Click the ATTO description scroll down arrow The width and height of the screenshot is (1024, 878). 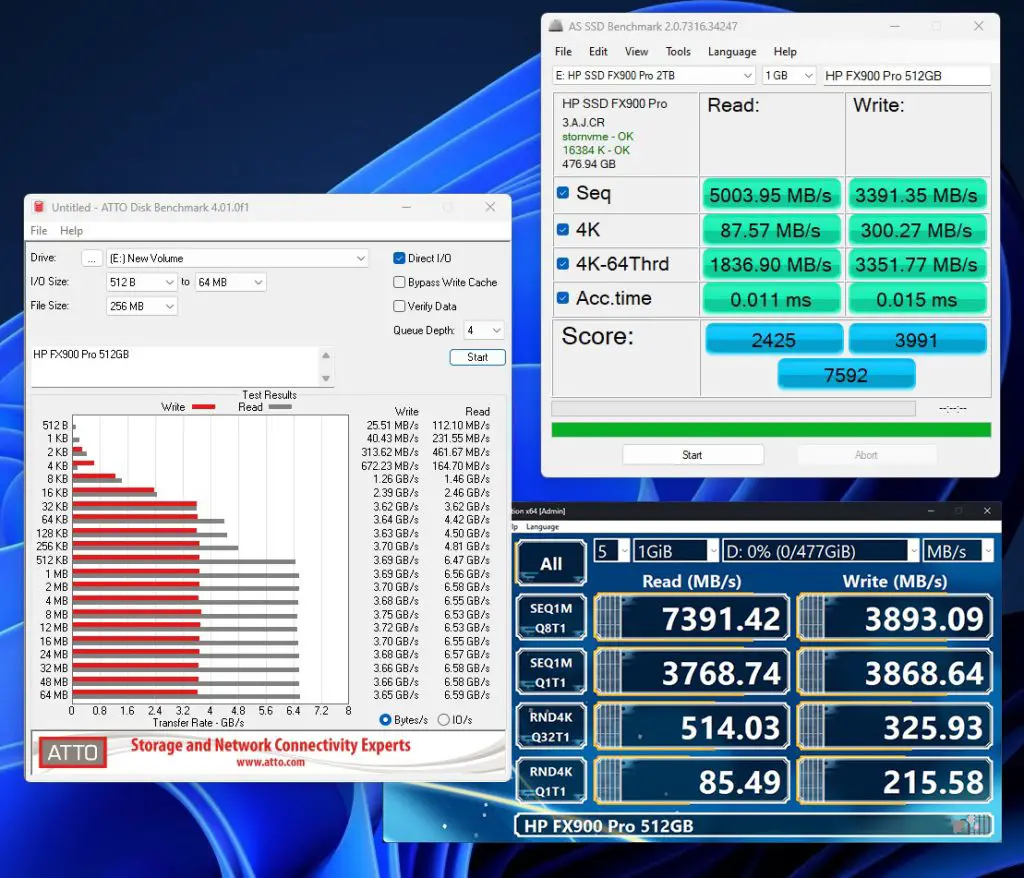(x=326, y=378)
